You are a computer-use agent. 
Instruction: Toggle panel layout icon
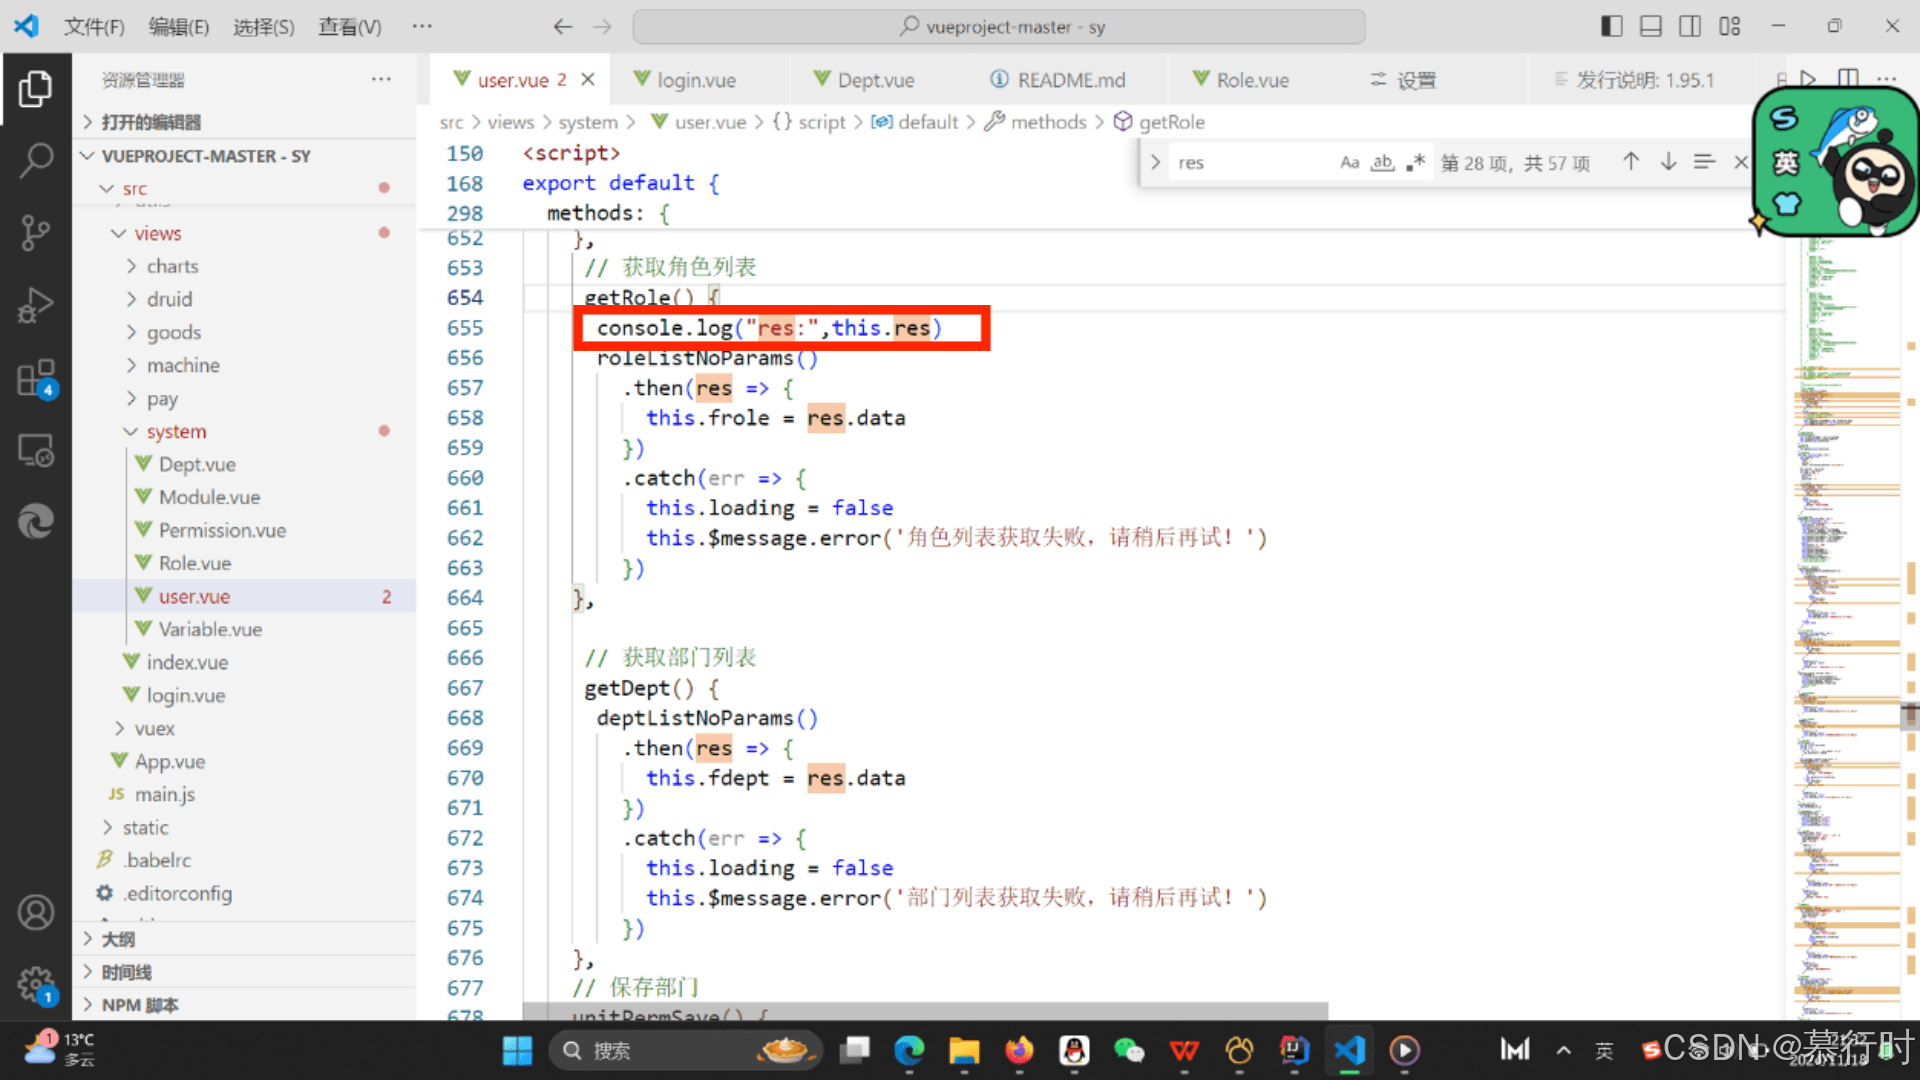[1651, 27]
